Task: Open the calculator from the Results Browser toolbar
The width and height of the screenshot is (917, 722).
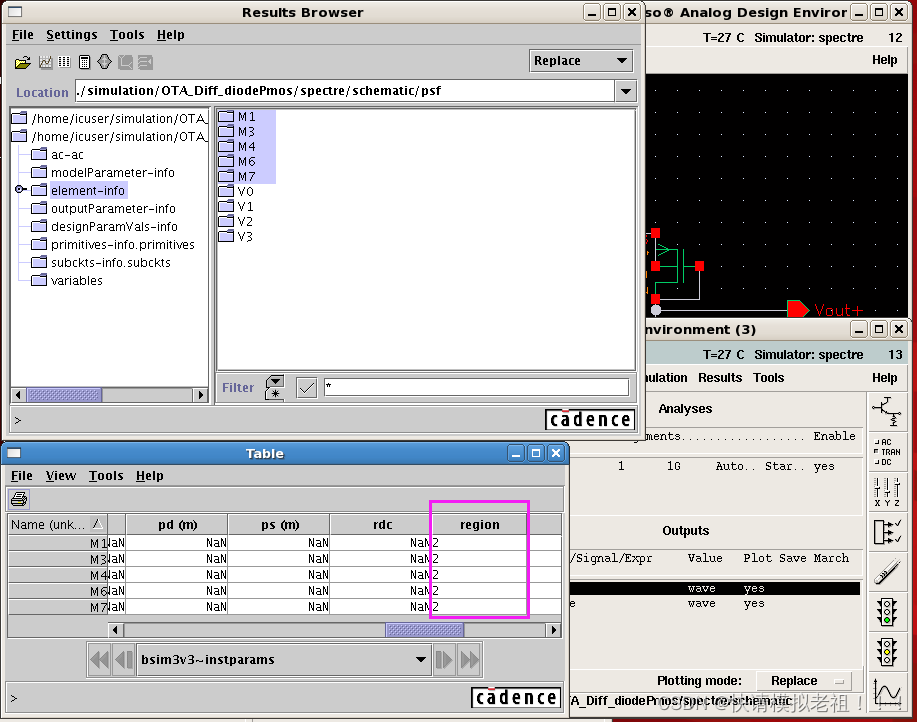Action: (x=84, y=62)
